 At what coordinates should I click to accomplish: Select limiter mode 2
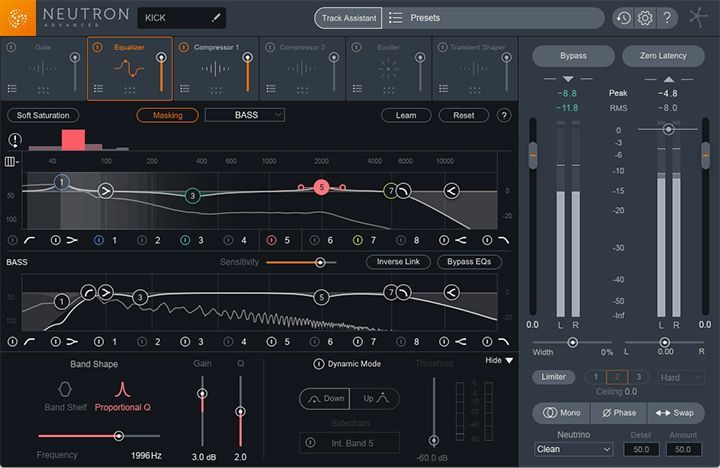click(x=617, y=377)
